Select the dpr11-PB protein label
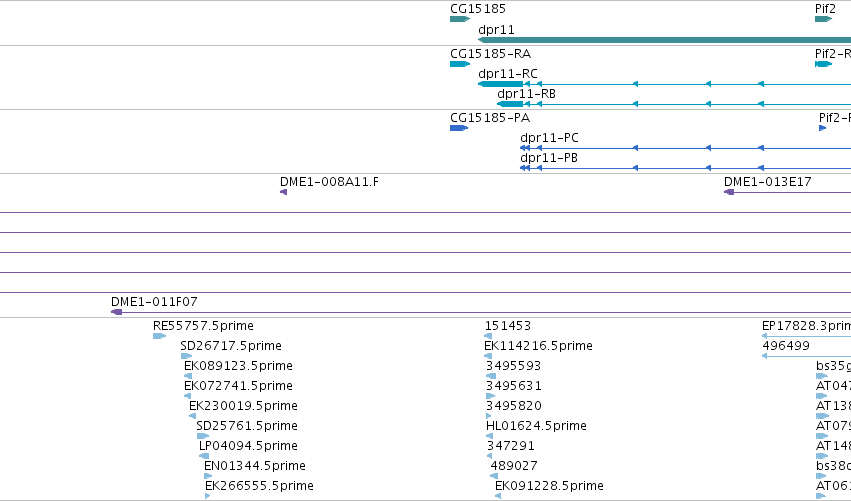 (549, 158)
